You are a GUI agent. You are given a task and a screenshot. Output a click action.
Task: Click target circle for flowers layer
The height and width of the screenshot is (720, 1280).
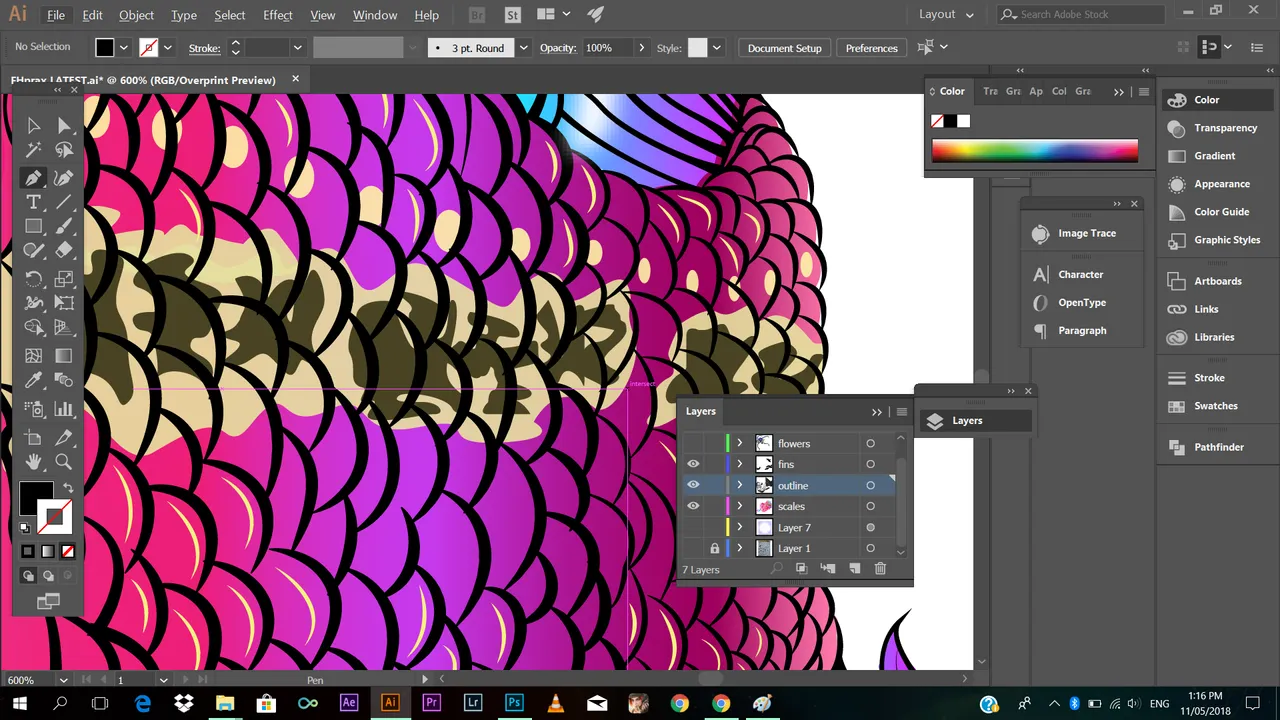click(870, 443)
